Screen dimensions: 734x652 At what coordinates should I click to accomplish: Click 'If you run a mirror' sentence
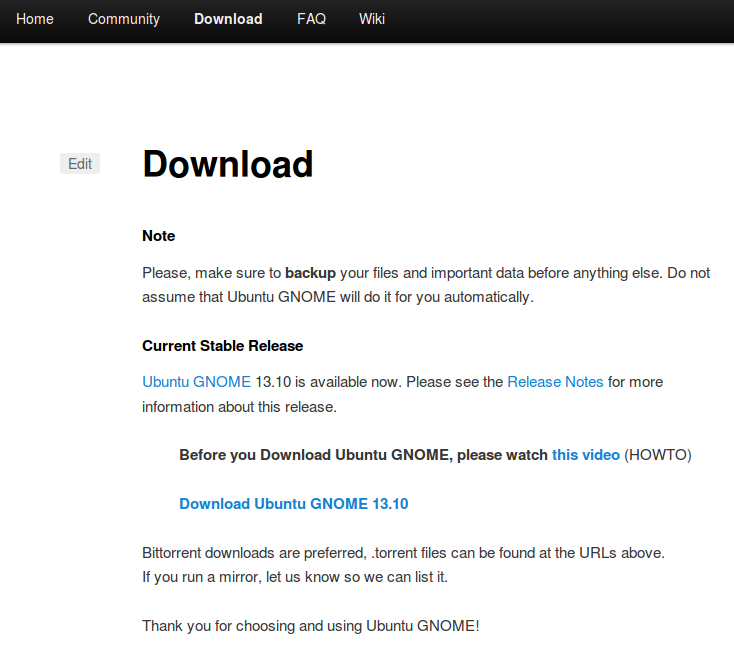295,577
